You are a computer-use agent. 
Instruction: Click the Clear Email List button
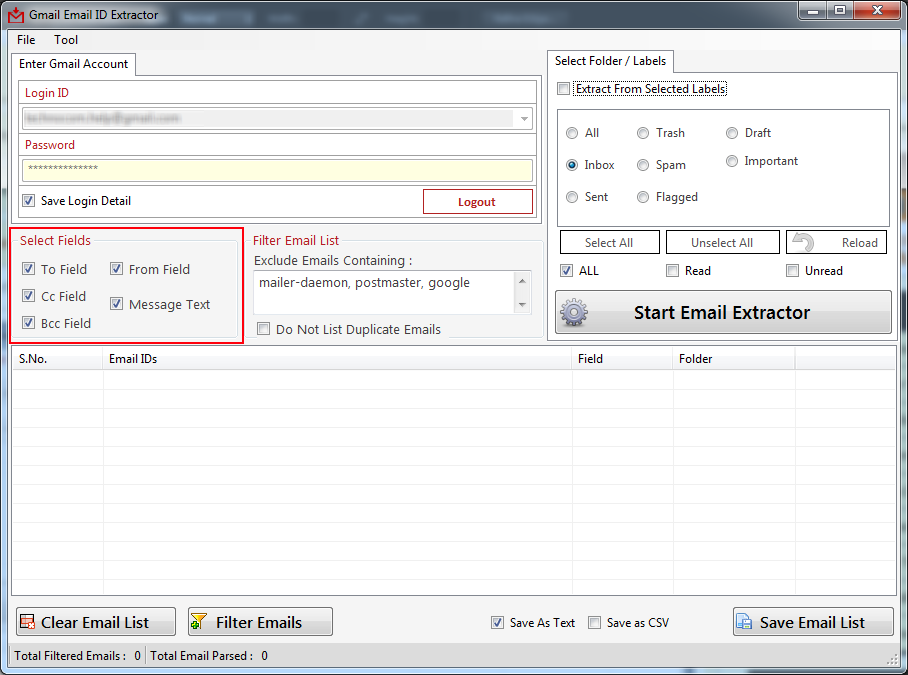96,622
